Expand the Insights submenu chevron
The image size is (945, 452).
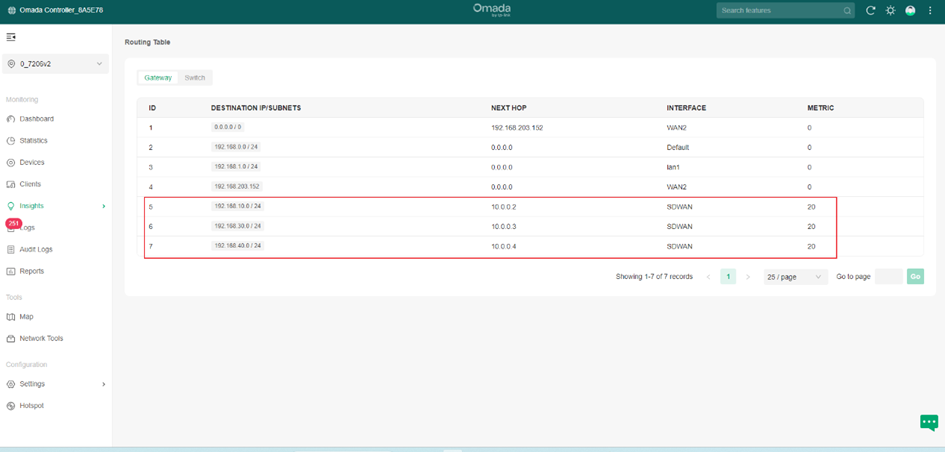(x=104, y=206)
